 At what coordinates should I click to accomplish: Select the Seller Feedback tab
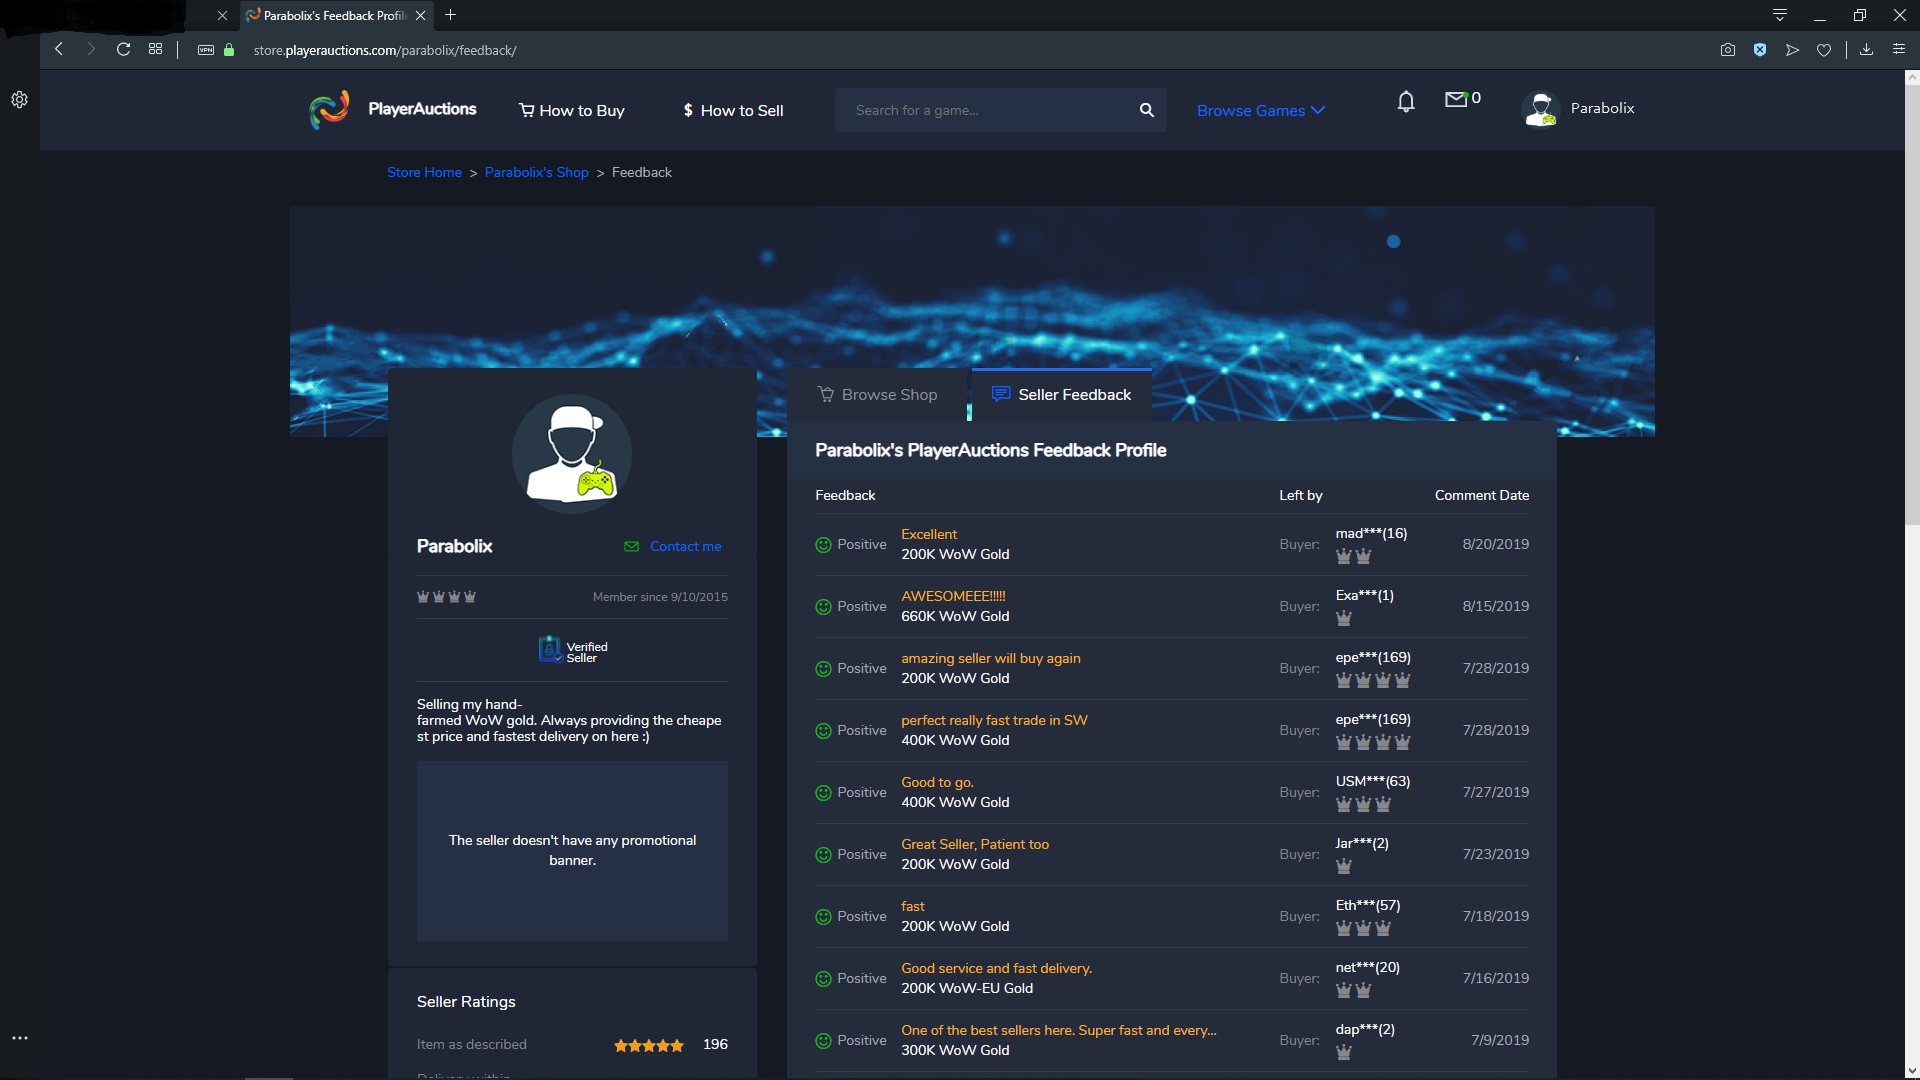1061,395
